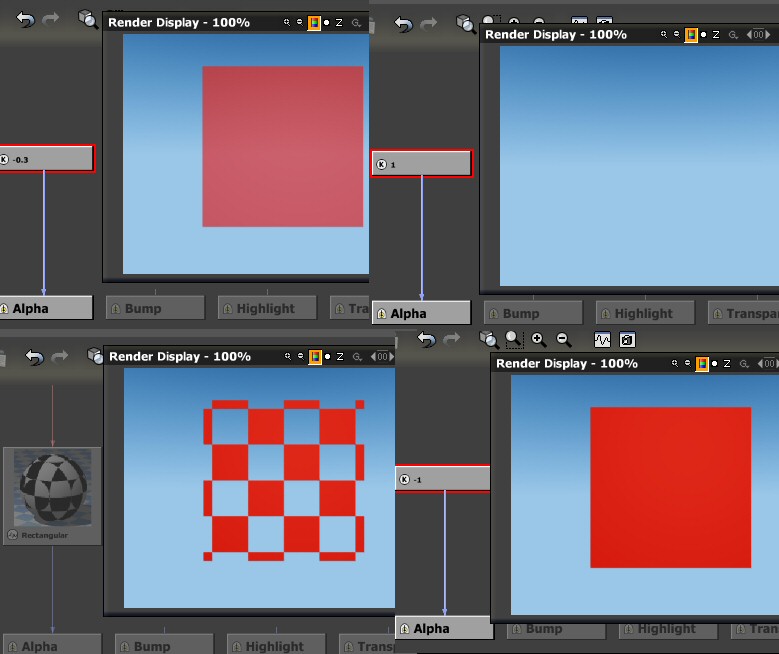Select the constant node with value -1
This screenshot has width=779, height=654.
click(442, 479)
